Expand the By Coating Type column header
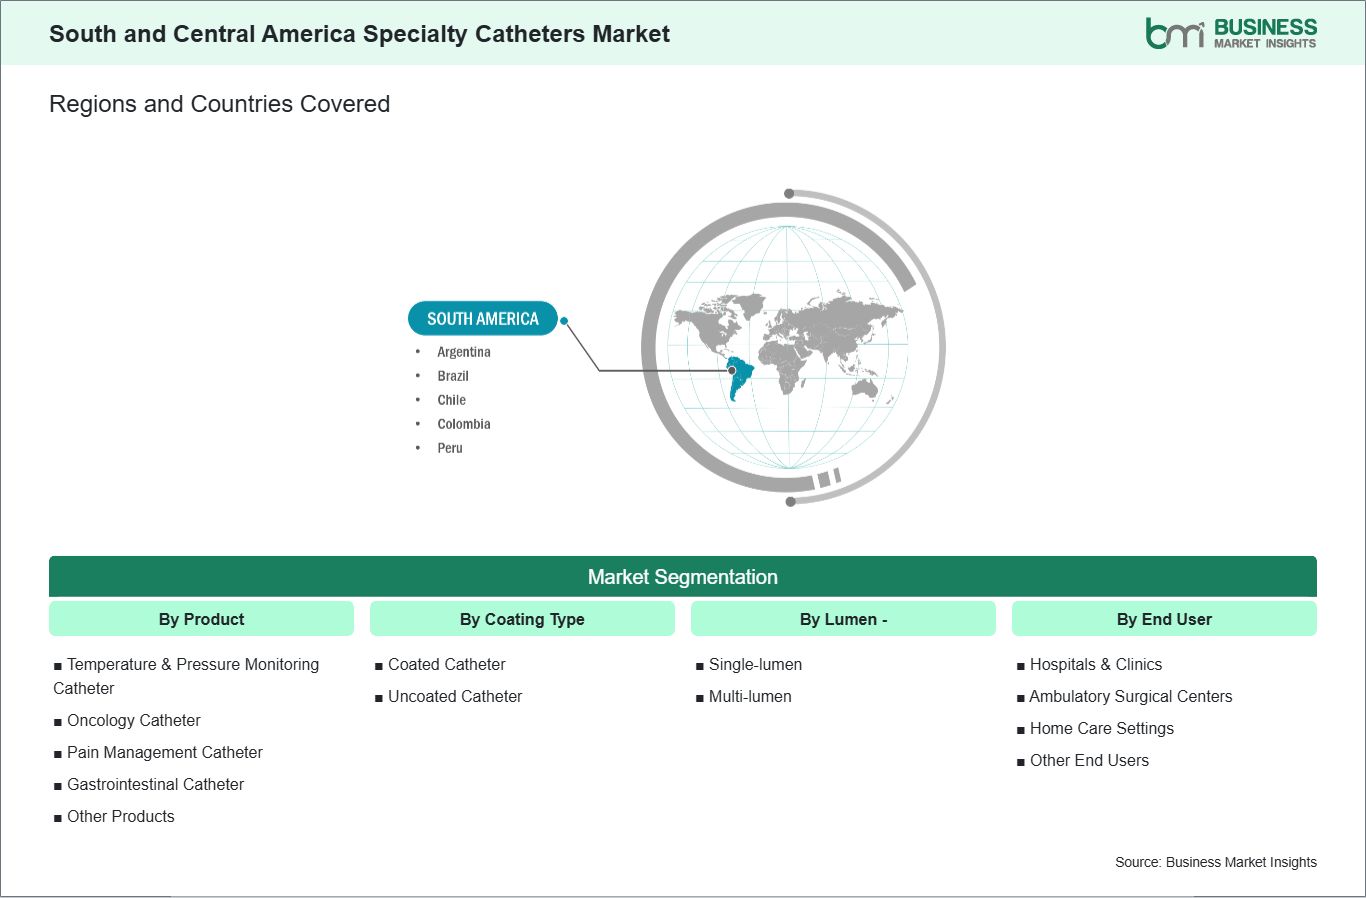Image resolution: width=1366 pixels, height=898 pixels. (x=522, y=618)
